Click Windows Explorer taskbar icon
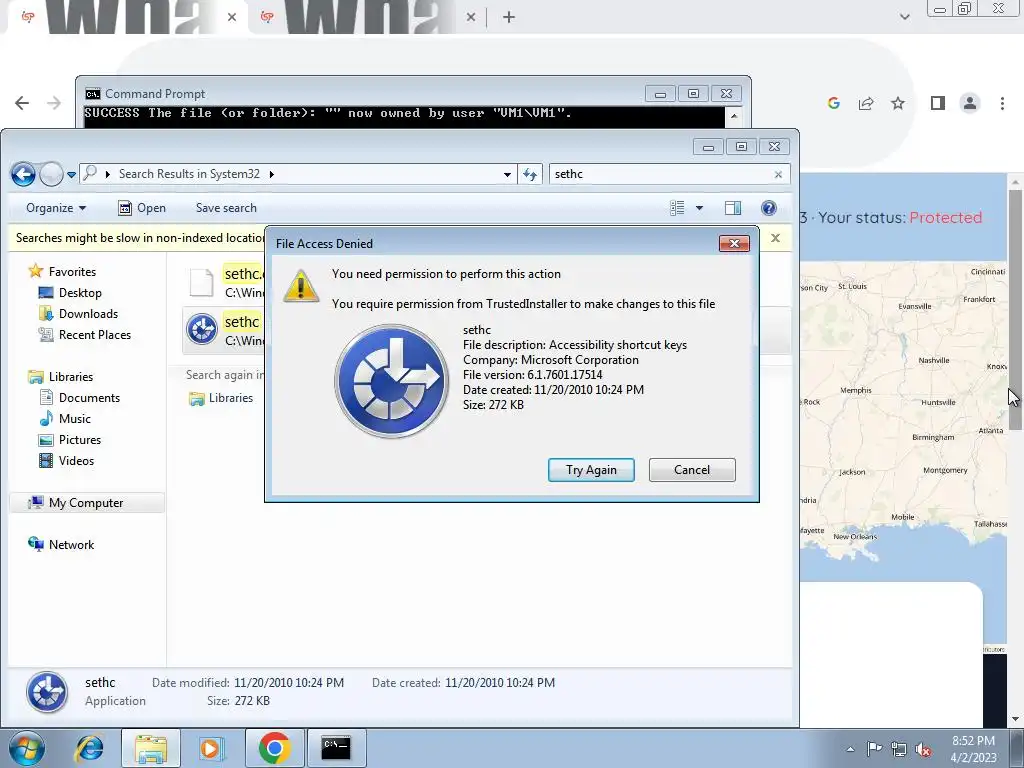This screenshot has height=768, width=1024. 151,748
